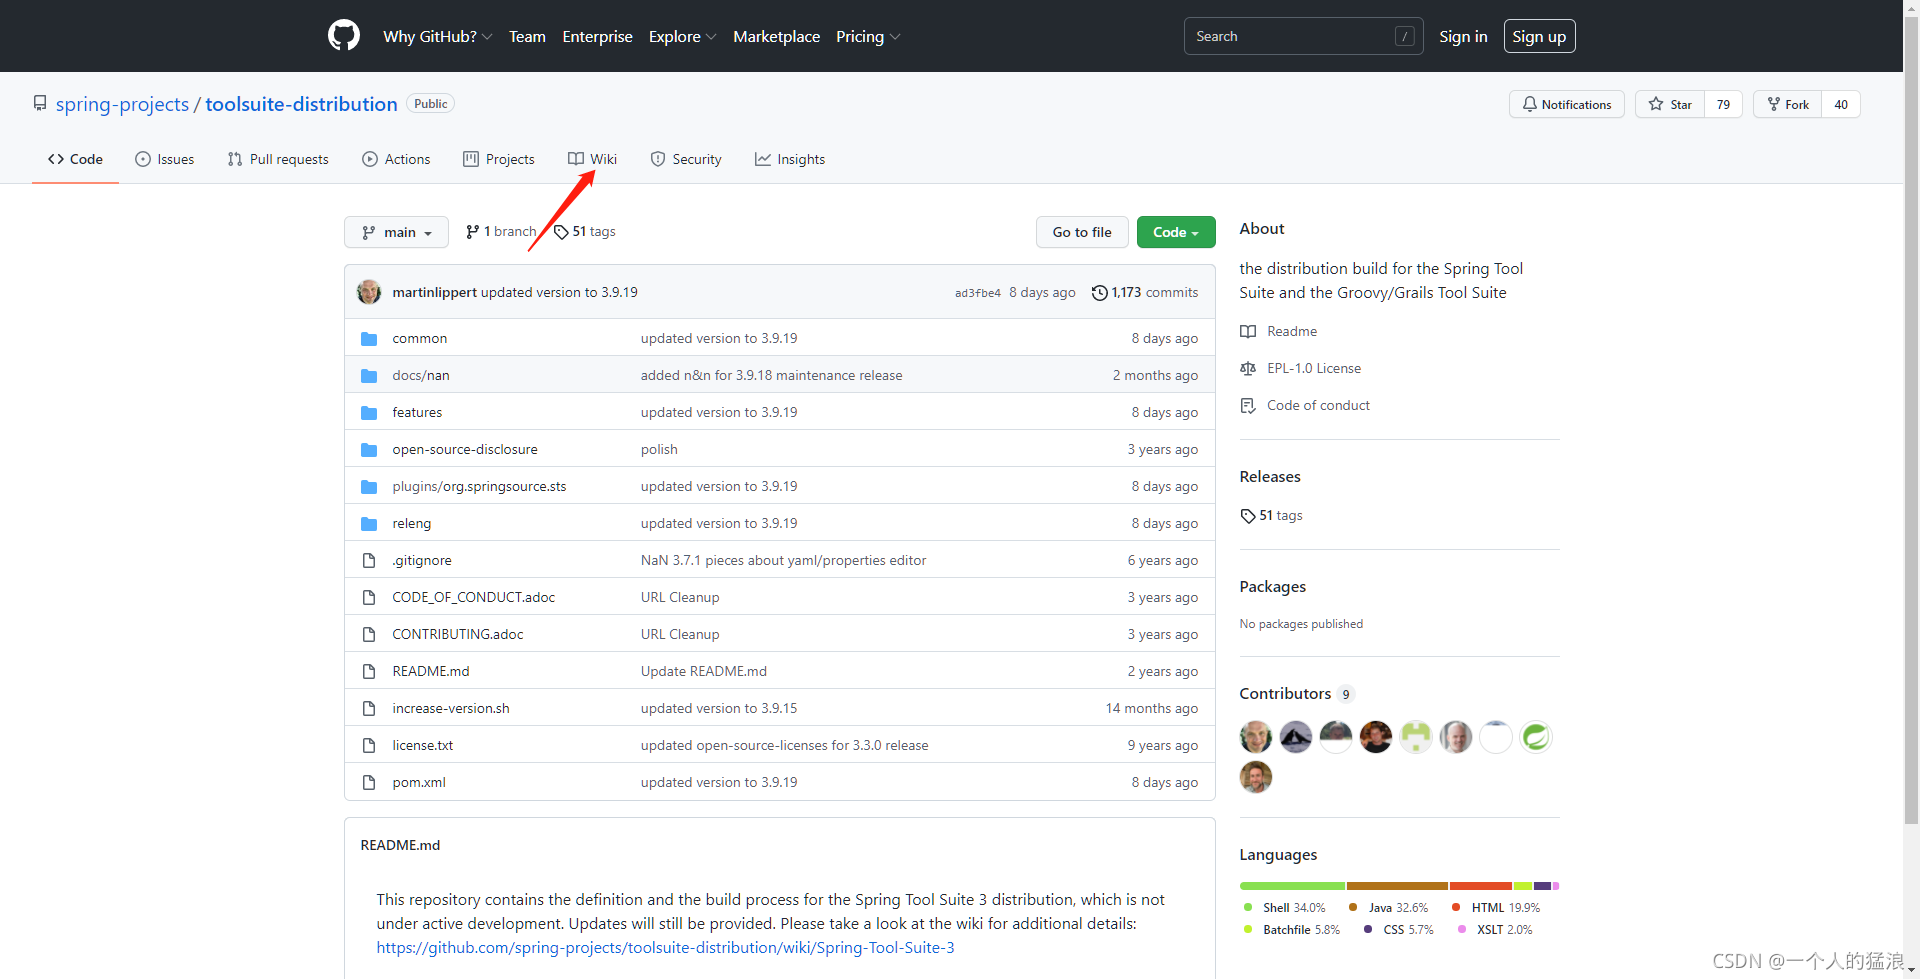Click the green Shell segment of language bar
Image resolution: width=1920 pixels, height=979 pixels.
click(1292, 886)
